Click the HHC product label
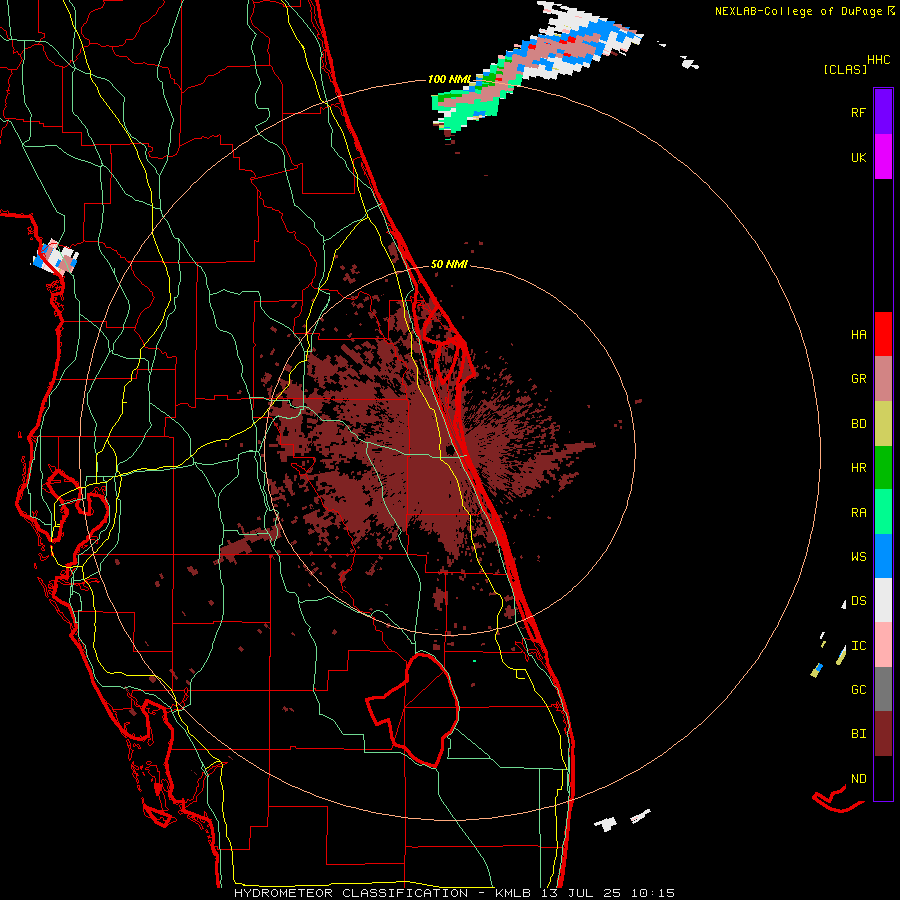 point(878,60)
